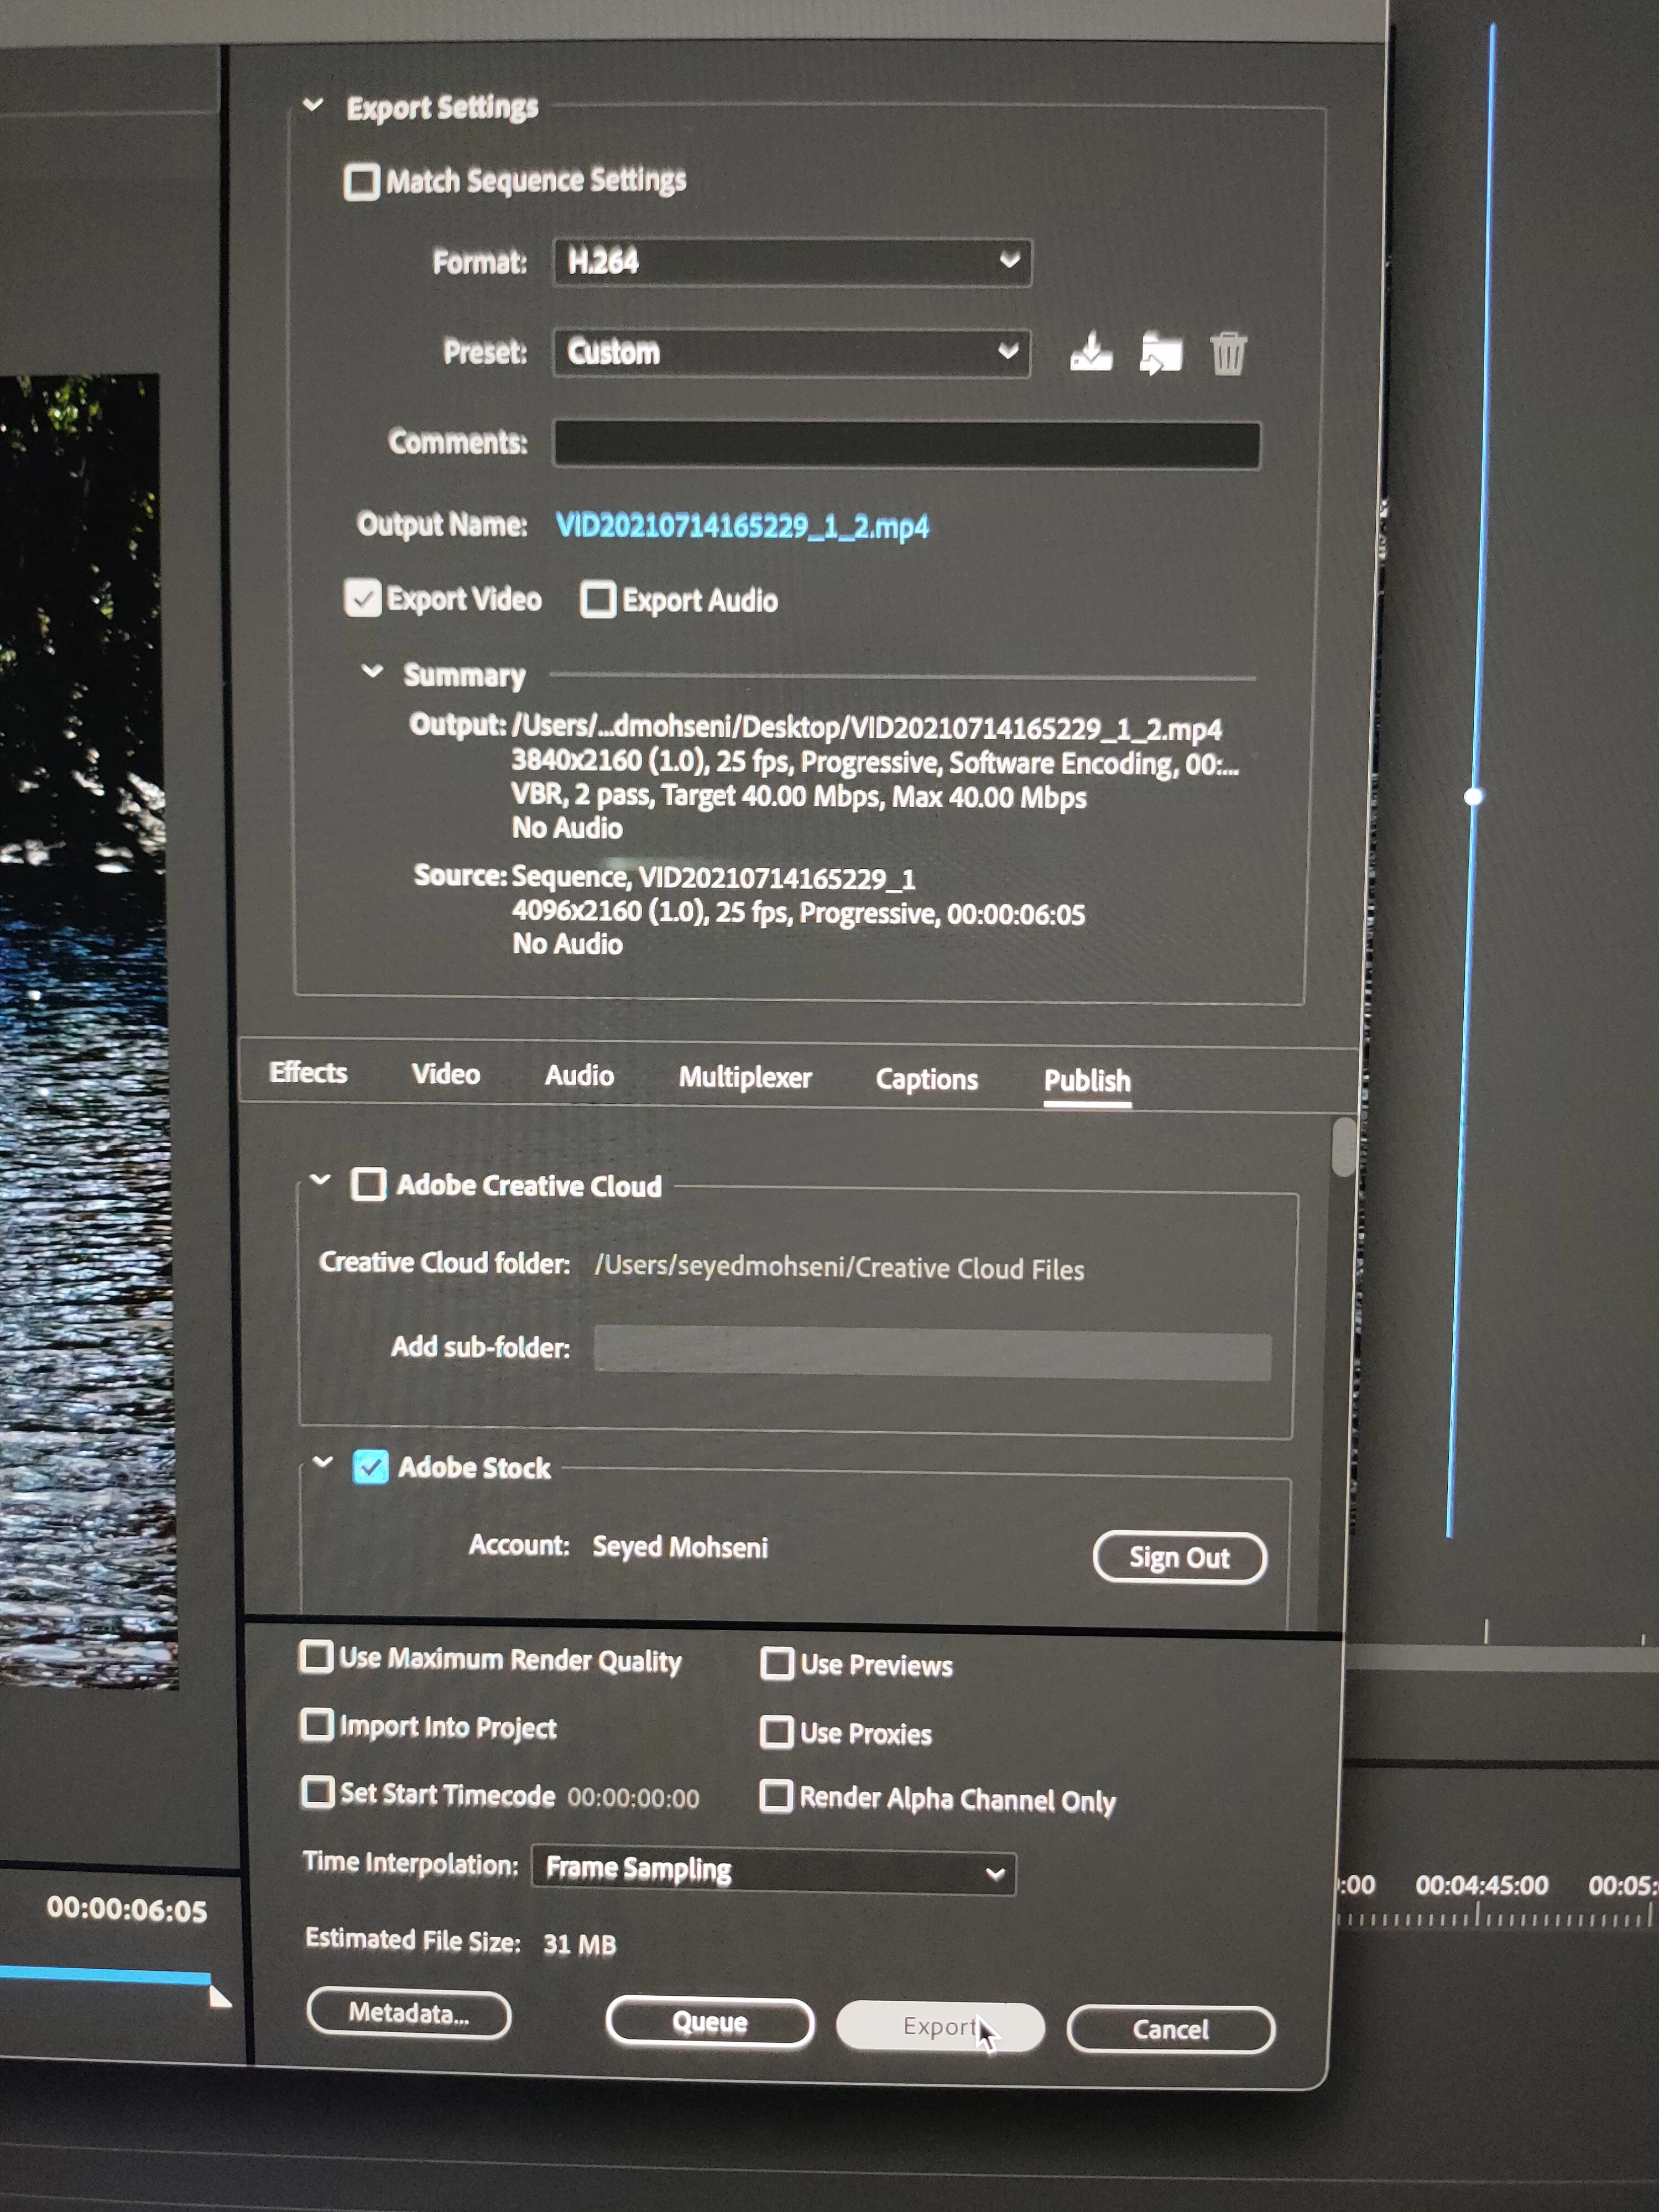Collapse the Summary section chevron
The width and height of the screenshot is (1659, 2212).
coord(372,672)
